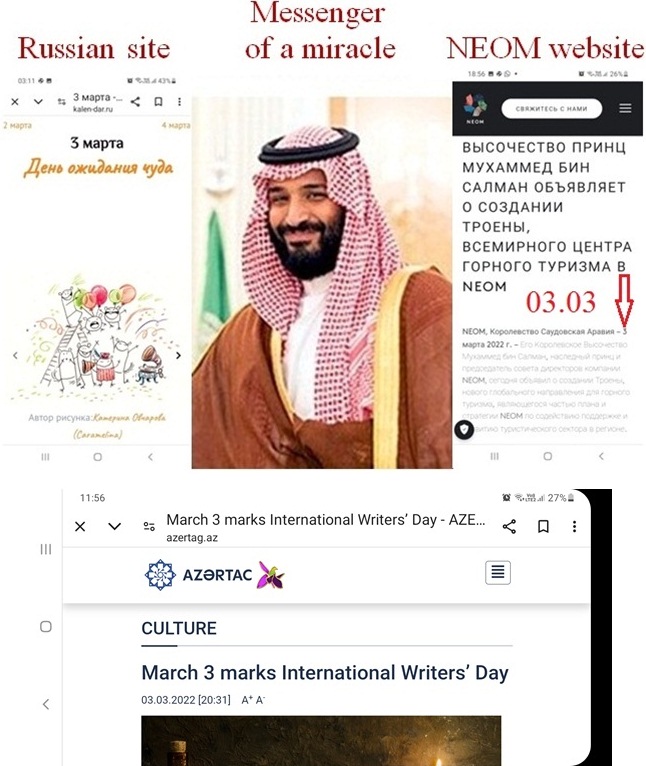Bookmark the International Writers' Day page
This screenshot has height=766, width=646.
[x=543, y=527]
